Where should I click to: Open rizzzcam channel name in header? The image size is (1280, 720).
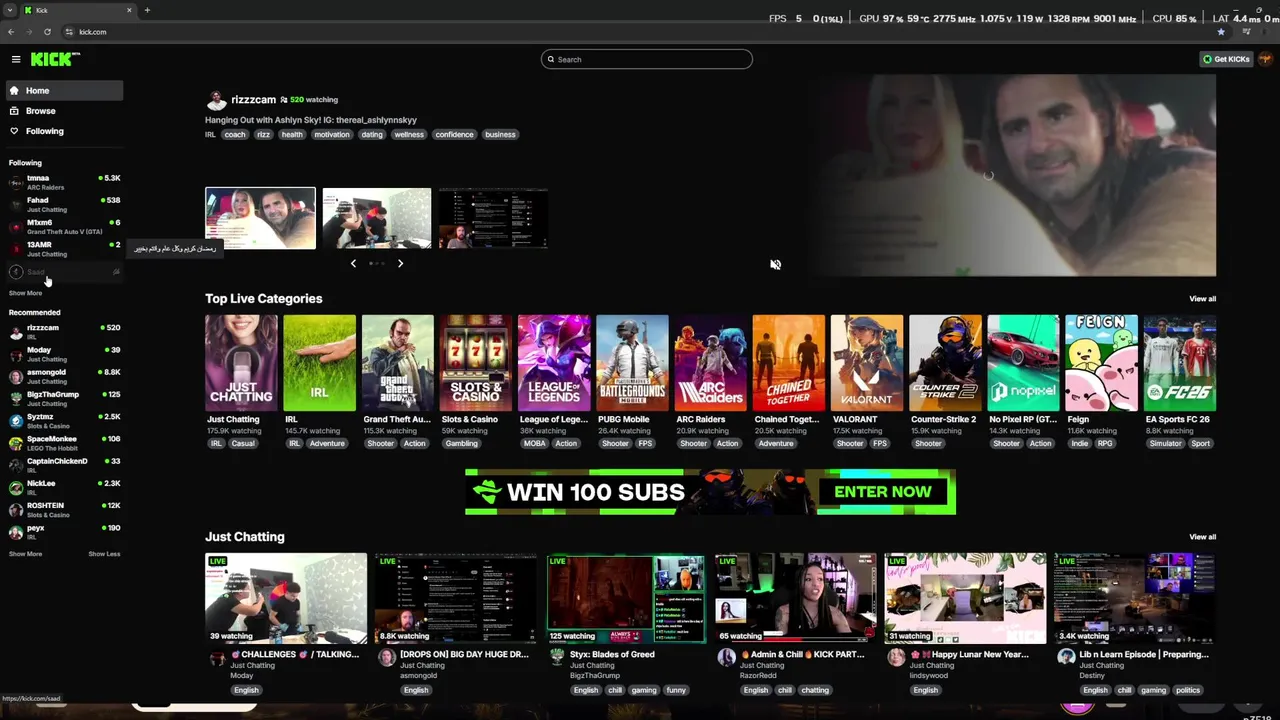point(253,100)
